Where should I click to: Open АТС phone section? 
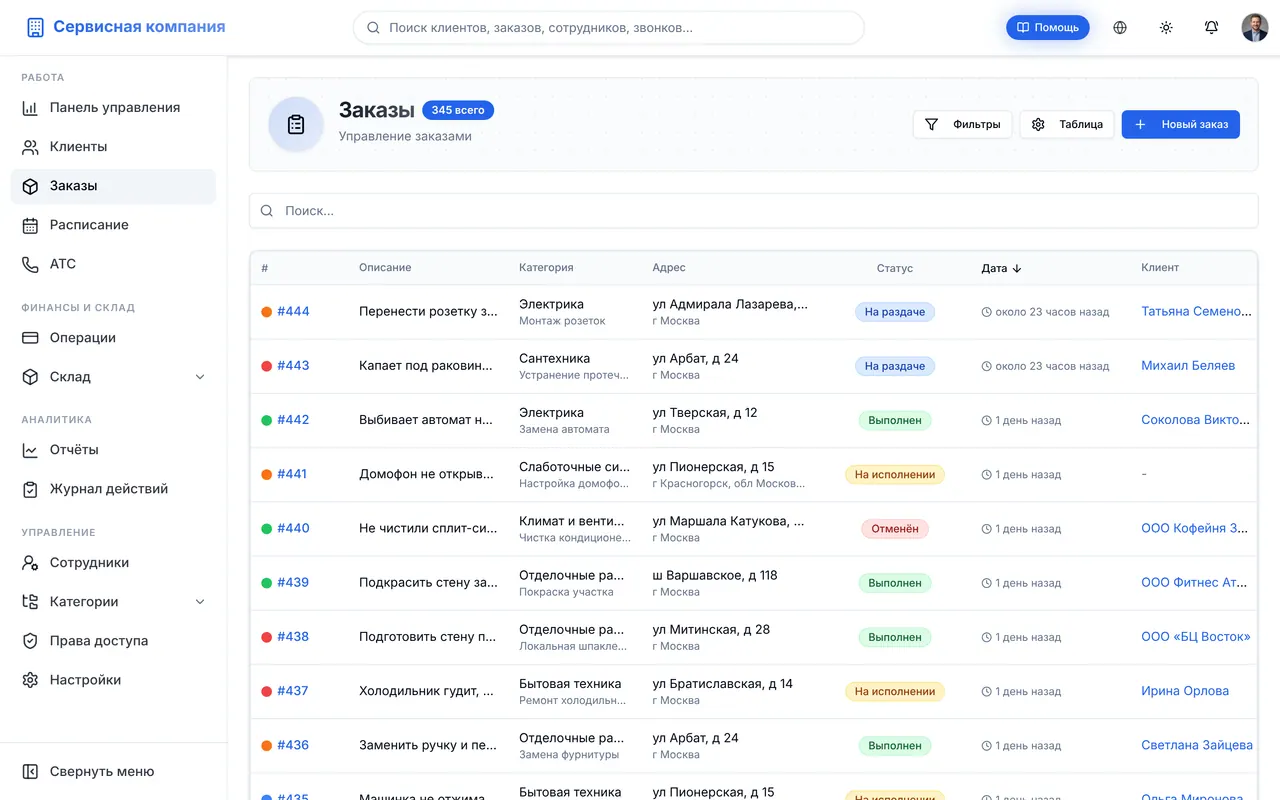[113, 264]
